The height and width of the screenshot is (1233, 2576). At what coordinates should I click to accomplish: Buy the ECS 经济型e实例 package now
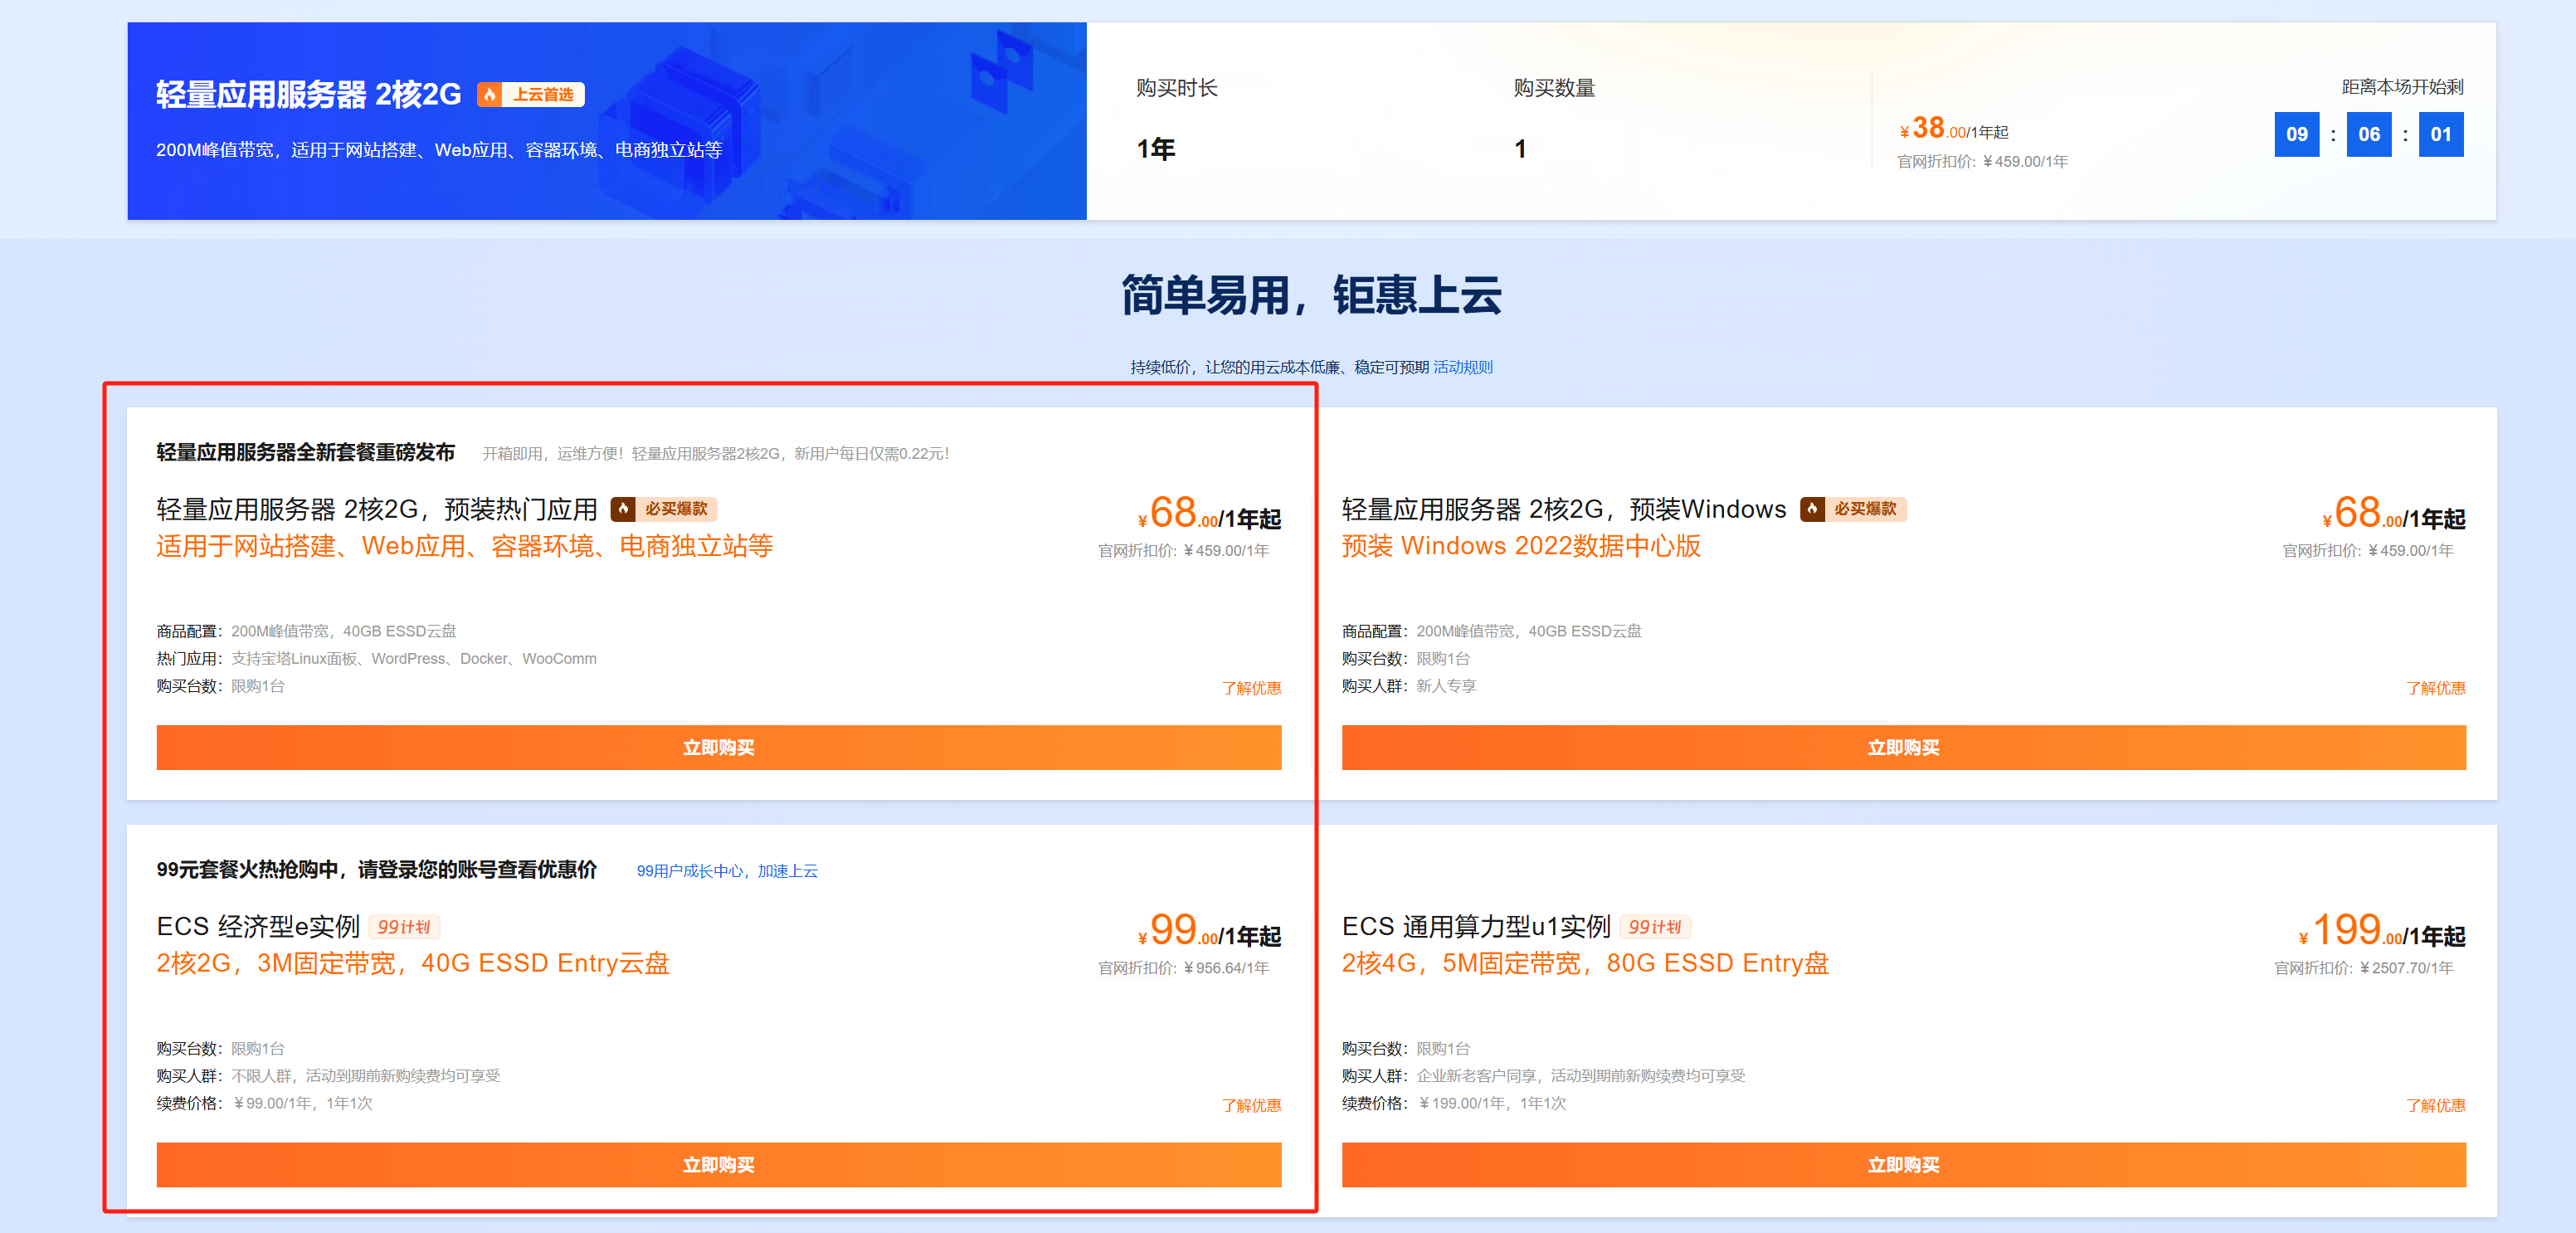[718, 1165]
